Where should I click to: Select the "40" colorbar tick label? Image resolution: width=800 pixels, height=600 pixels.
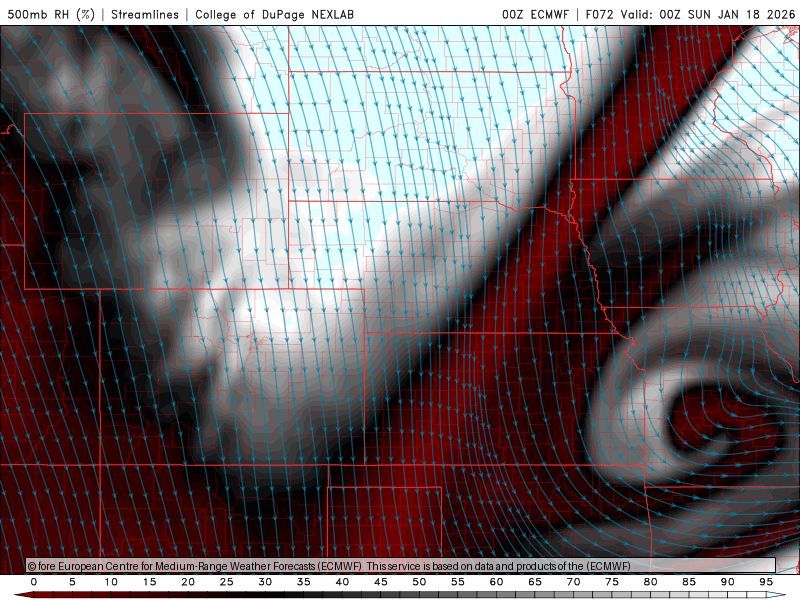tap(342, 582)
